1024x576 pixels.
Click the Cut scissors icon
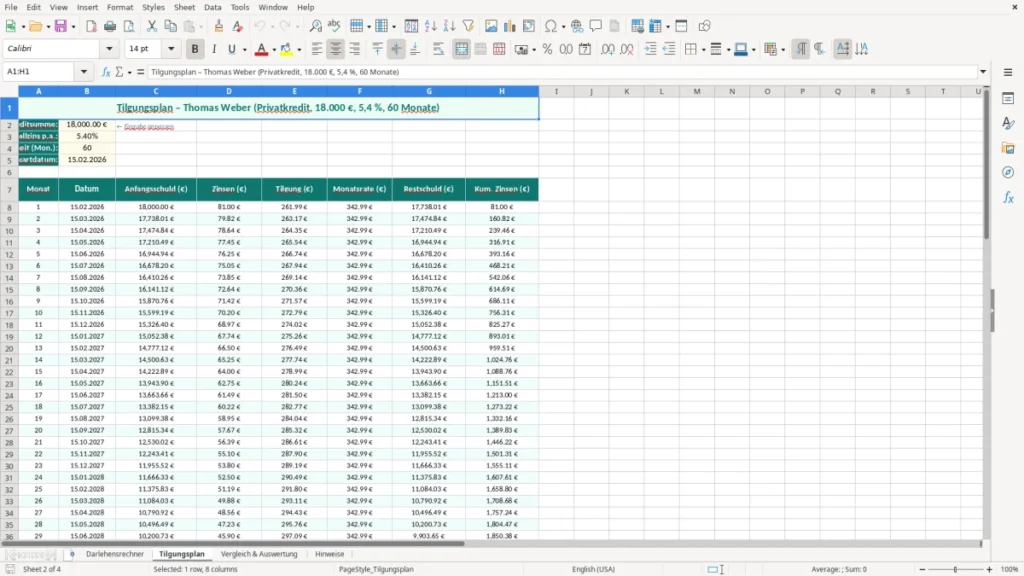coord(152,26)
